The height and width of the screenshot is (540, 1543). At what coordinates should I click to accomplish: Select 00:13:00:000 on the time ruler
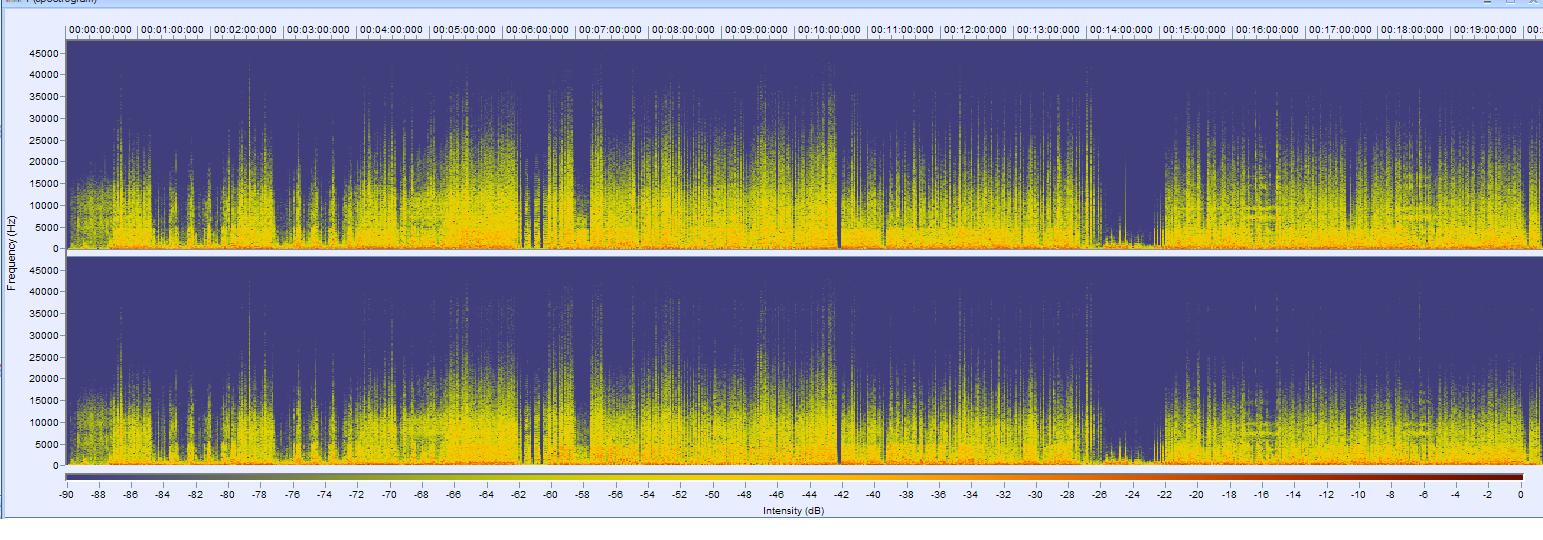1049,30
